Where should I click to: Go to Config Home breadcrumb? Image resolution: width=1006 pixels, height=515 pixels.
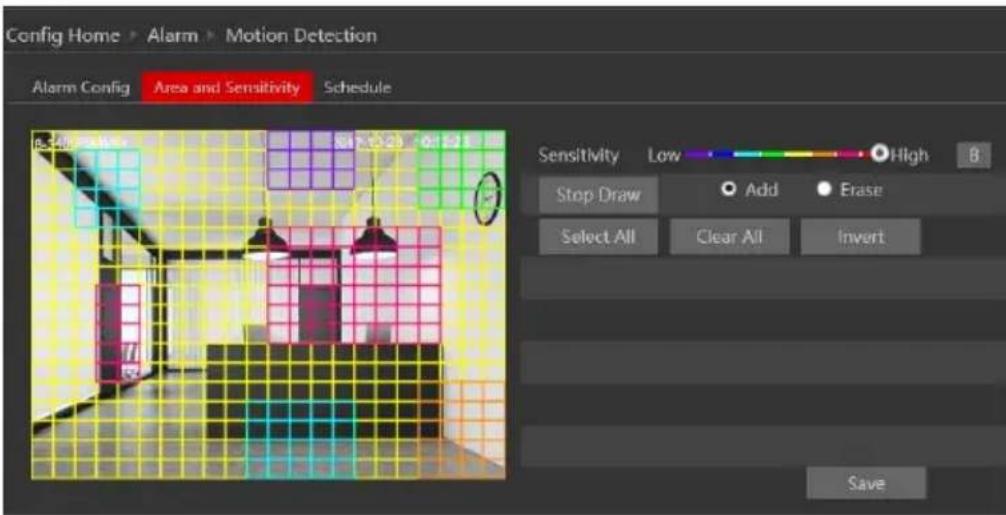(63, 35)
